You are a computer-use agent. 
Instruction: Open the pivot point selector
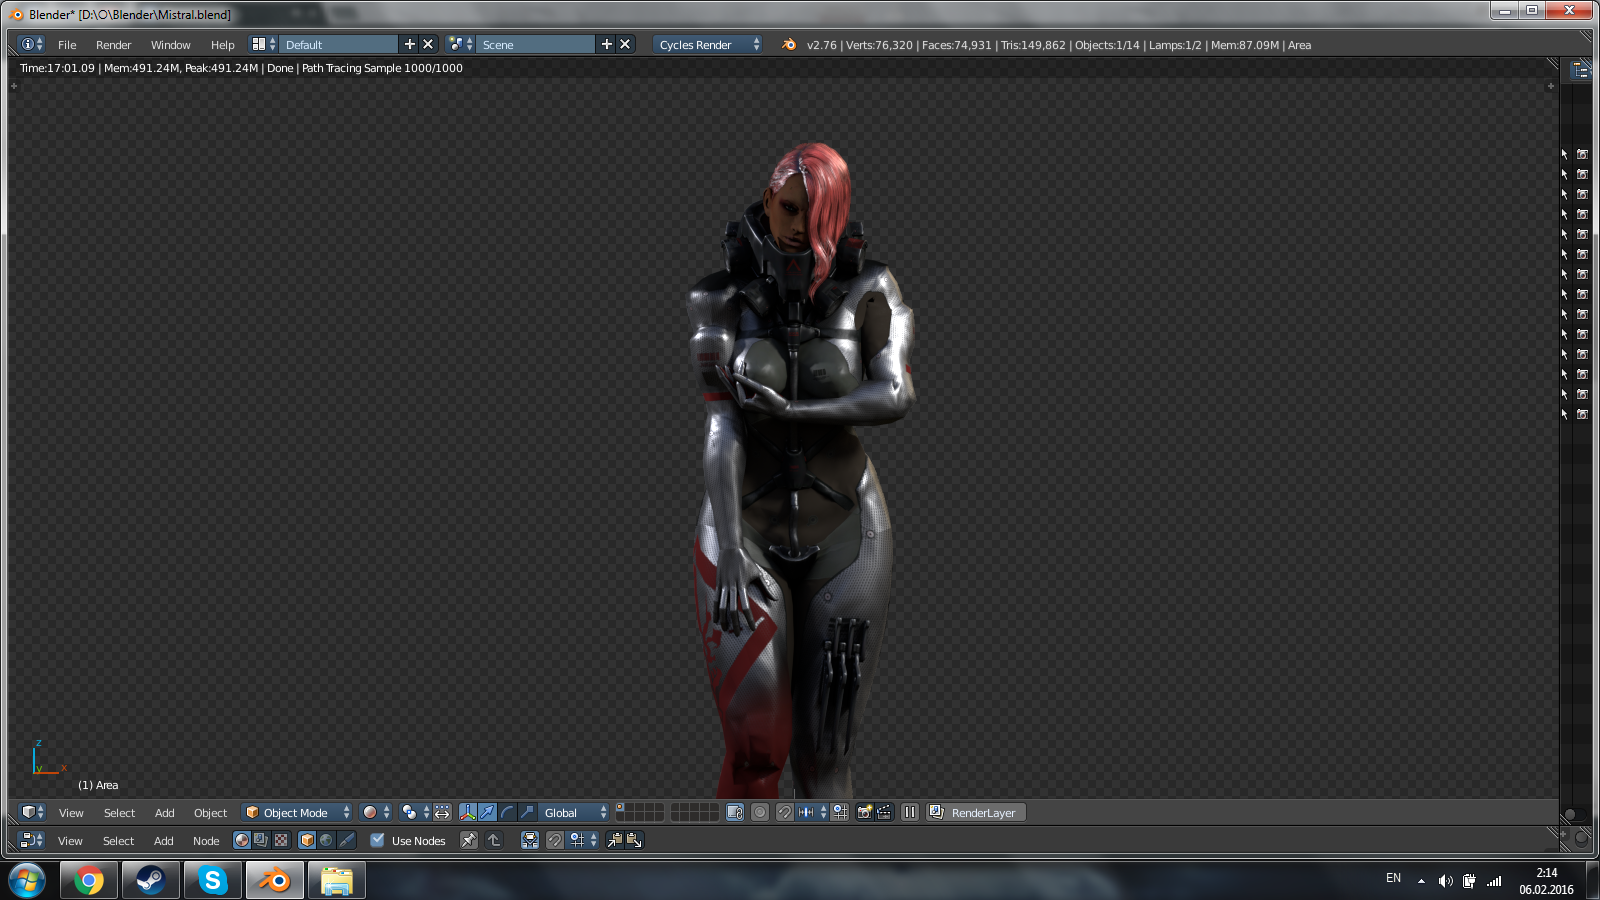coord(415,812)
